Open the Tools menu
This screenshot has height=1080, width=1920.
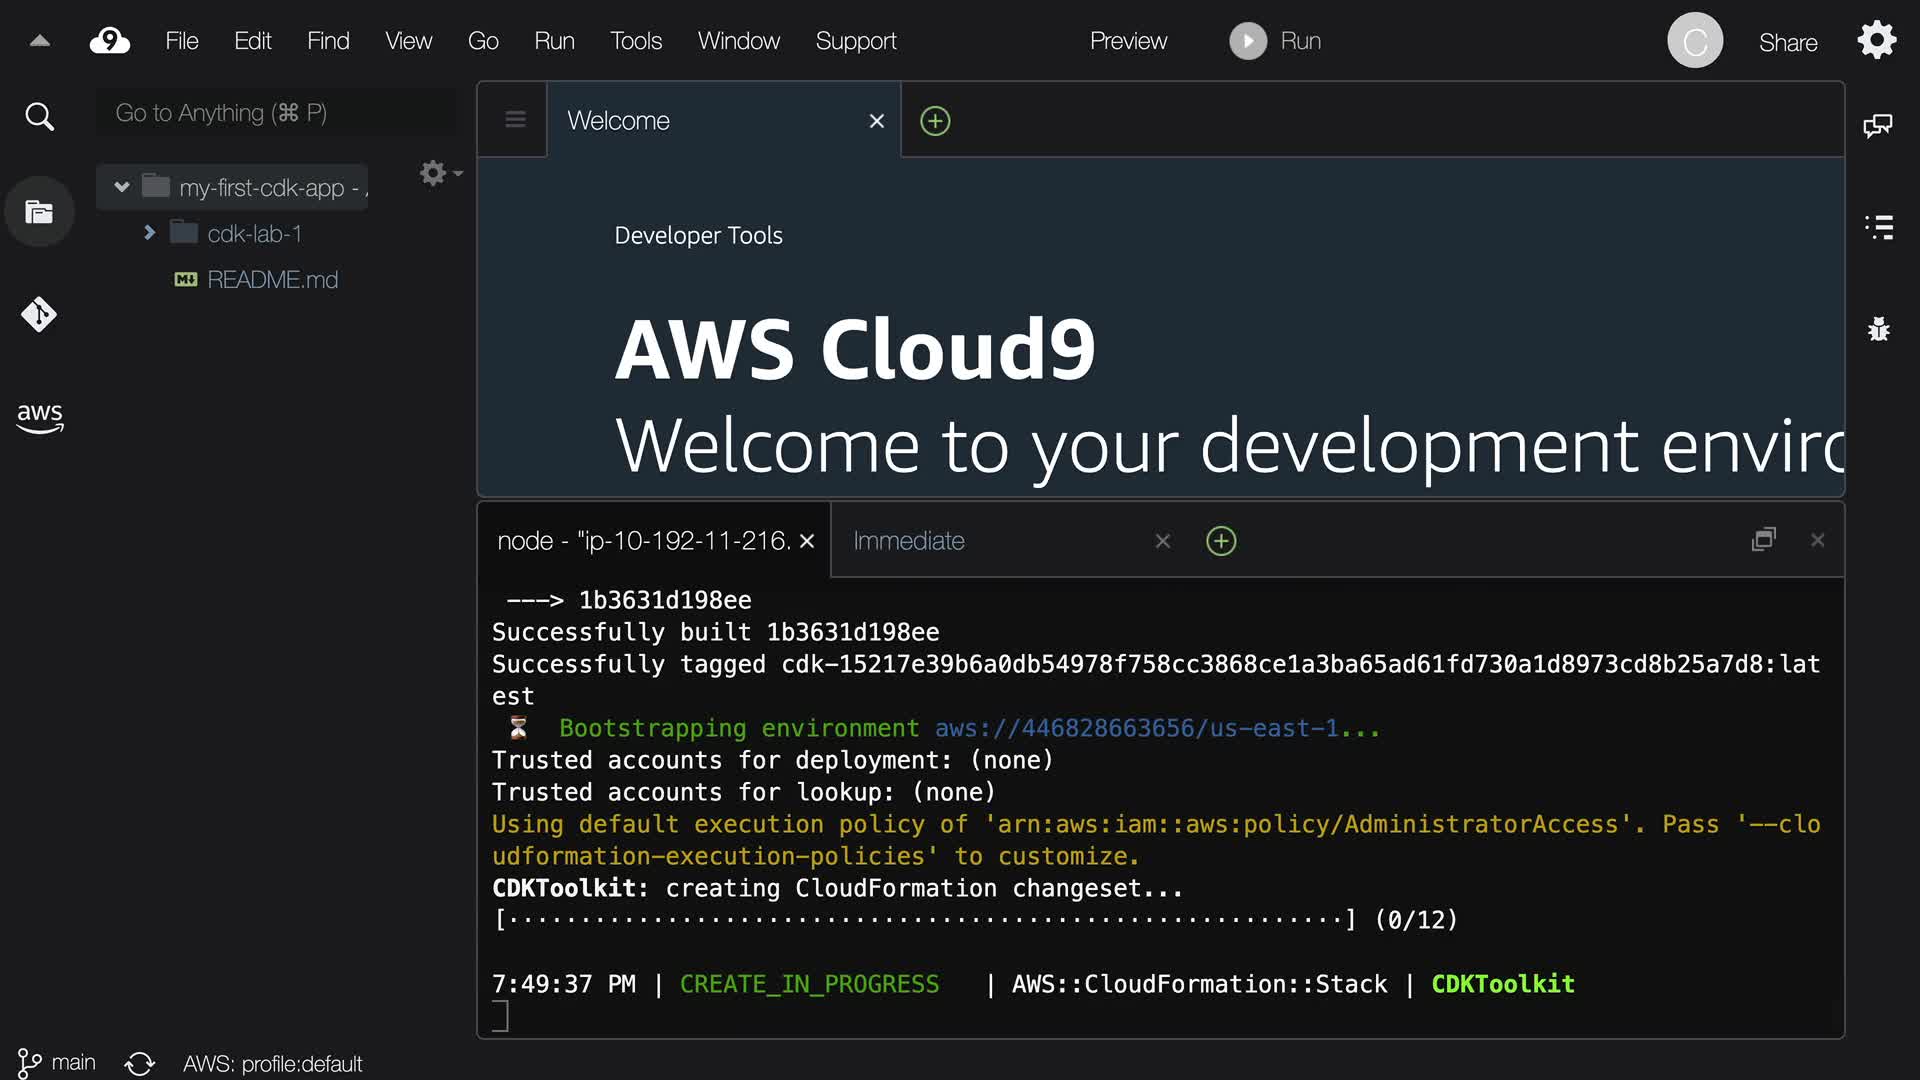[x=635, y=41]
